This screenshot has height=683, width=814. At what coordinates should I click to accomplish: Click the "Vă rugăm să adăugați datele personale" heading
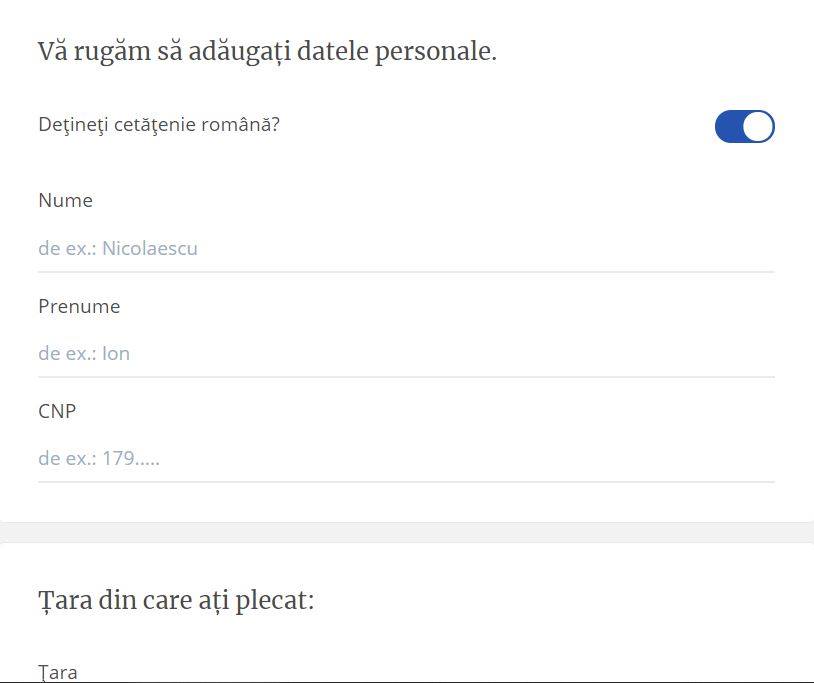click(267, 51)
